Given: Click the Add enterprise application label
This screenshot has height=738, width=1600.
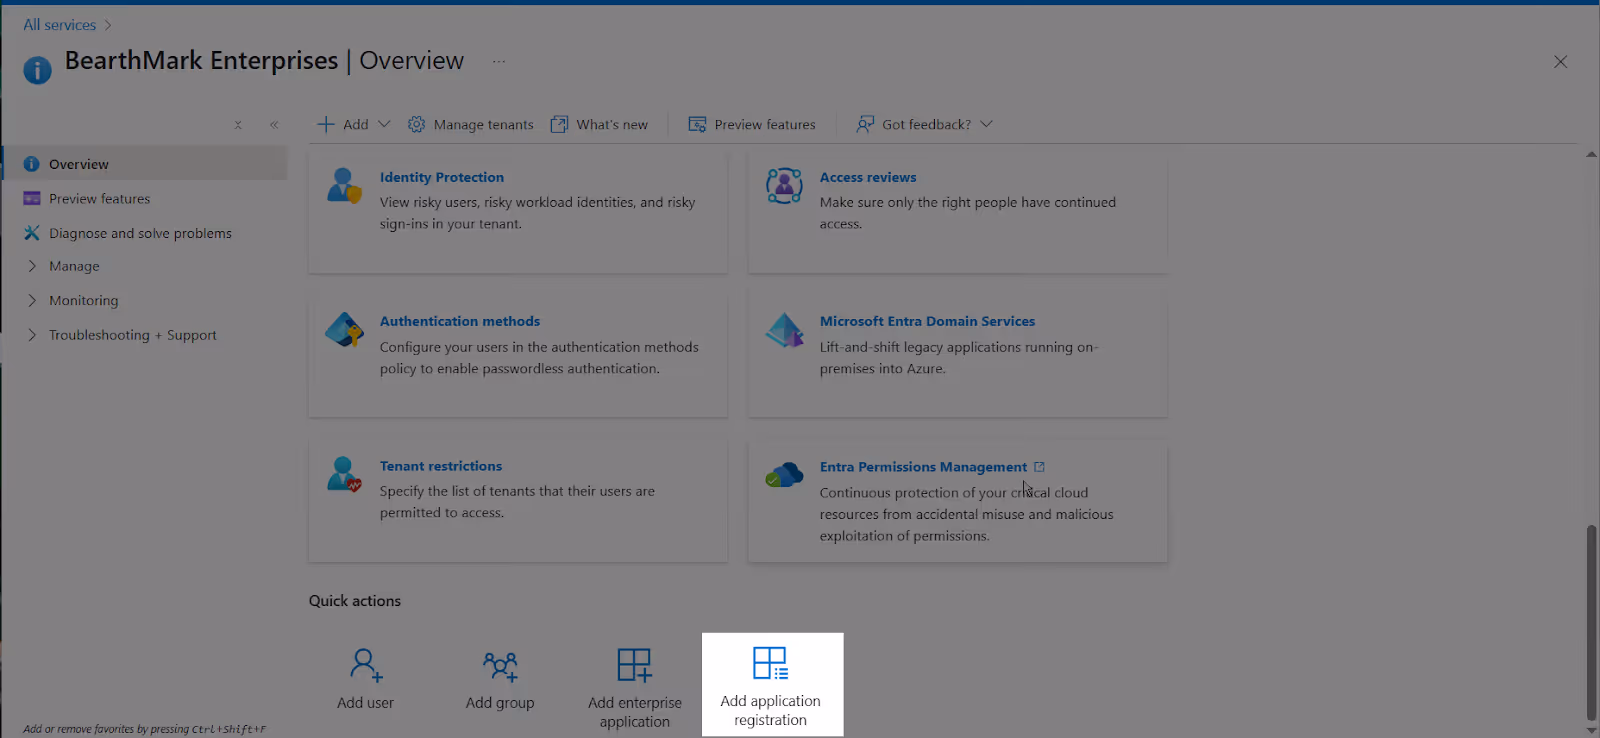Looking at the screenshot, I should click(x=635, y=712).
